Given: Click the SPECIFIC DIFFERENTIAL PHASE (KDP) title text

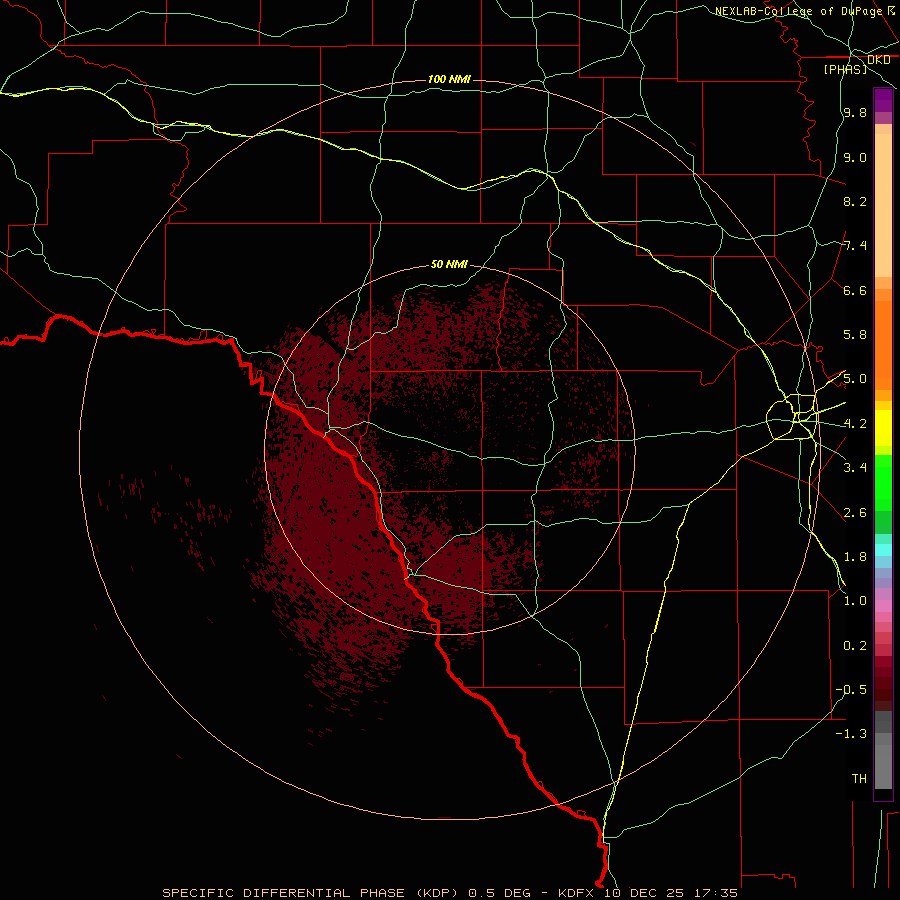Looking at the screenshot, I should [x=310, y=893].
